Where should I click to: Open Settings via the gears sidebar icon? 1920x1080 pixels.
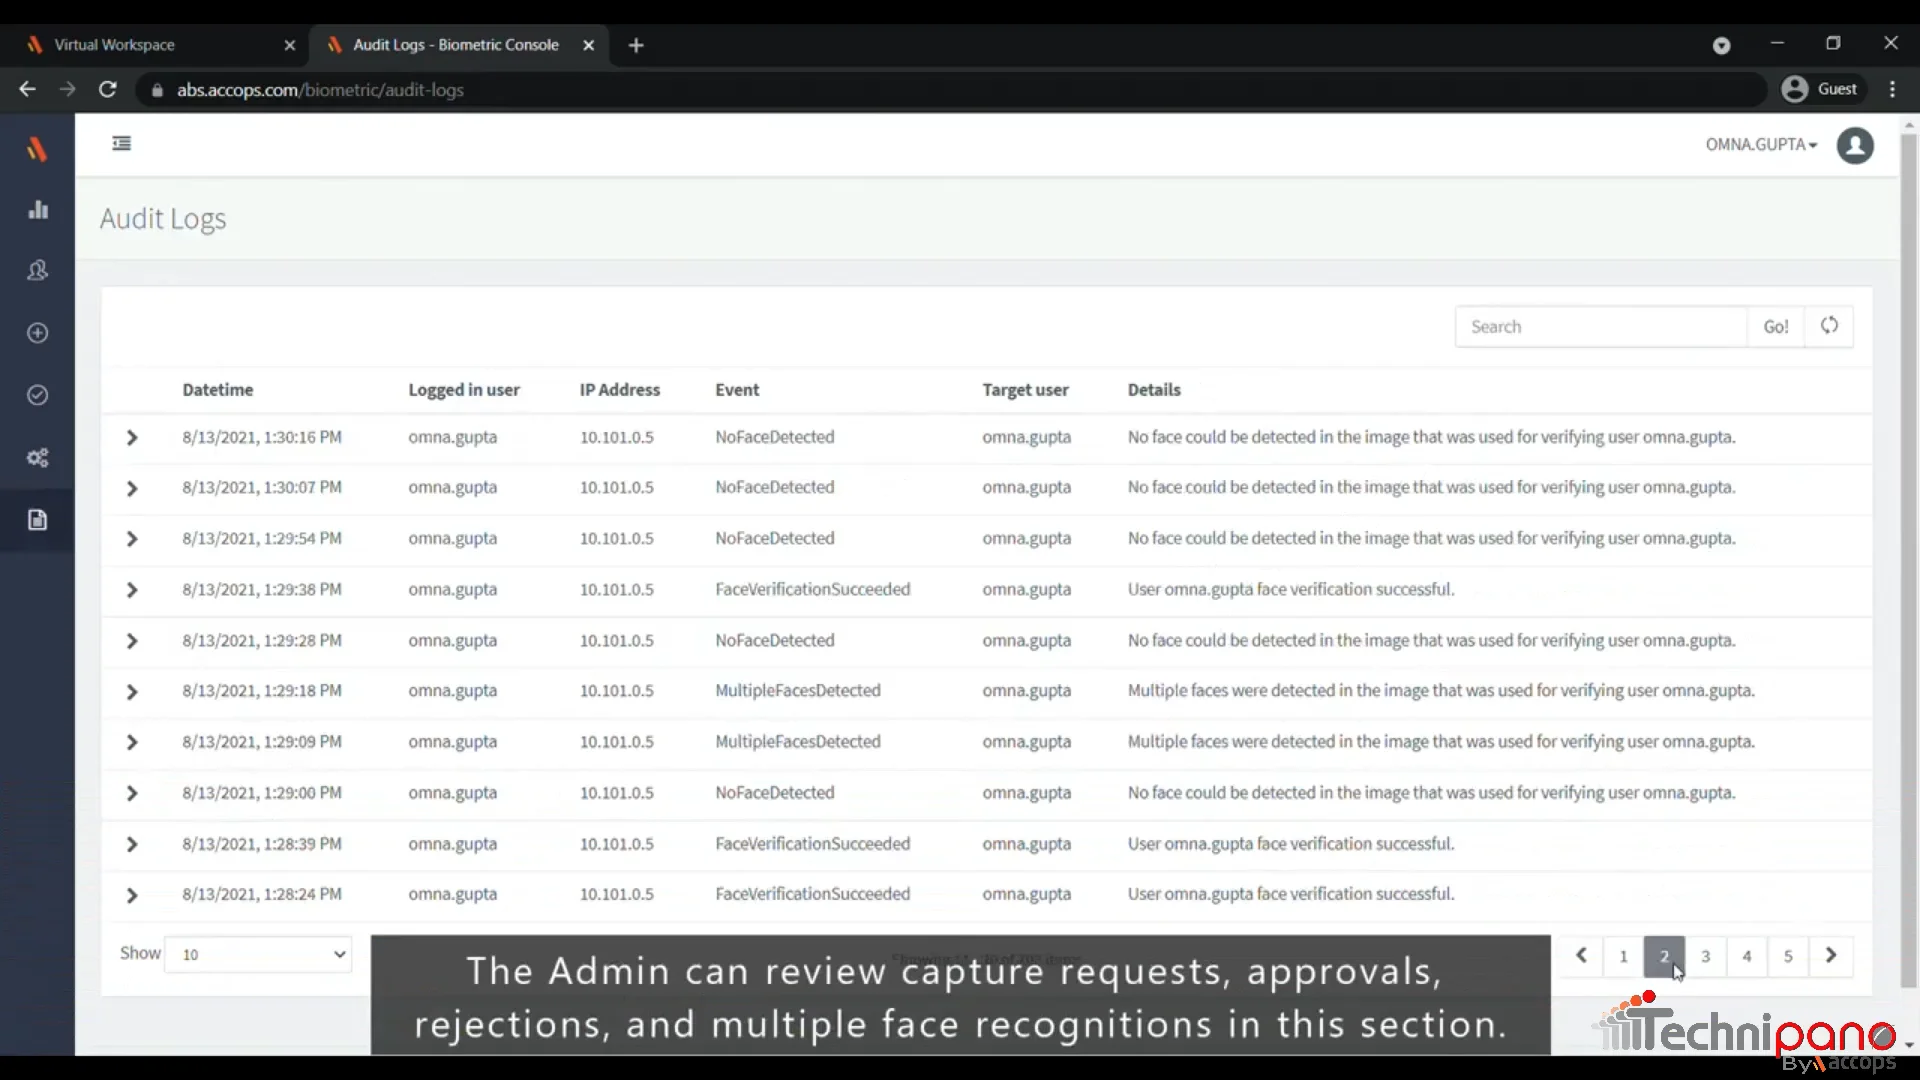(37, 457)
